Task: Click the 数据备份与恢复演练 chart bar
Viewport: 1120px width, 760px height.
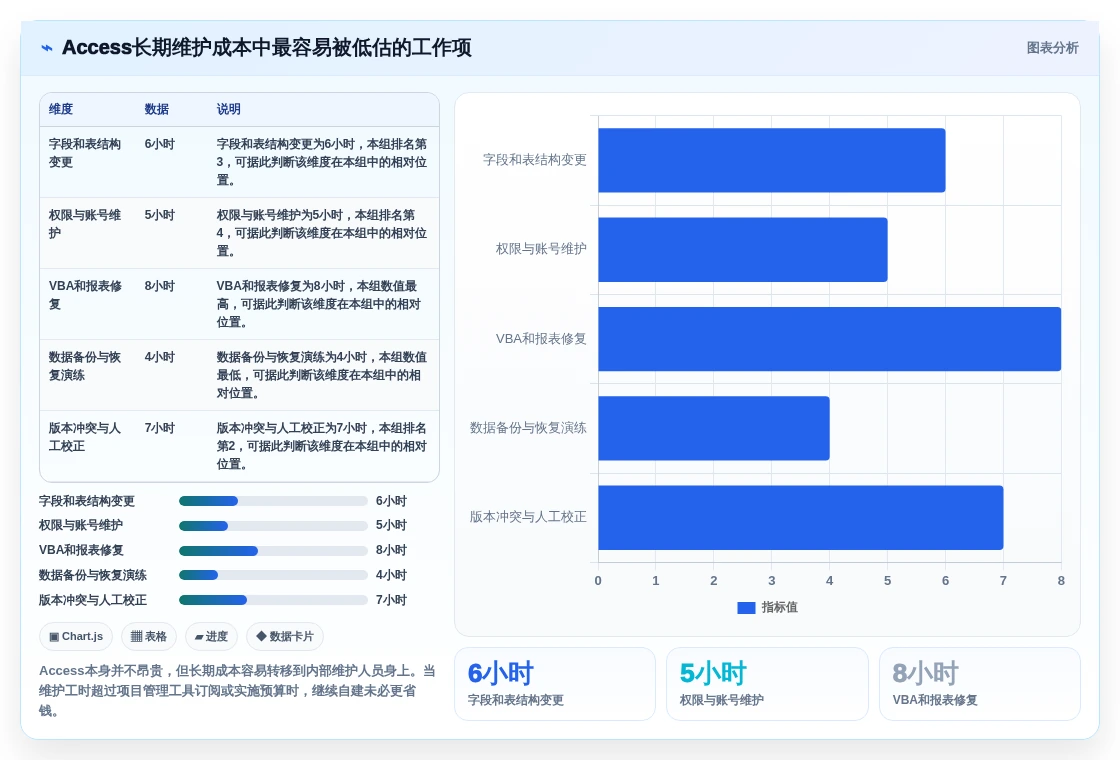Action: click(714, 428)
